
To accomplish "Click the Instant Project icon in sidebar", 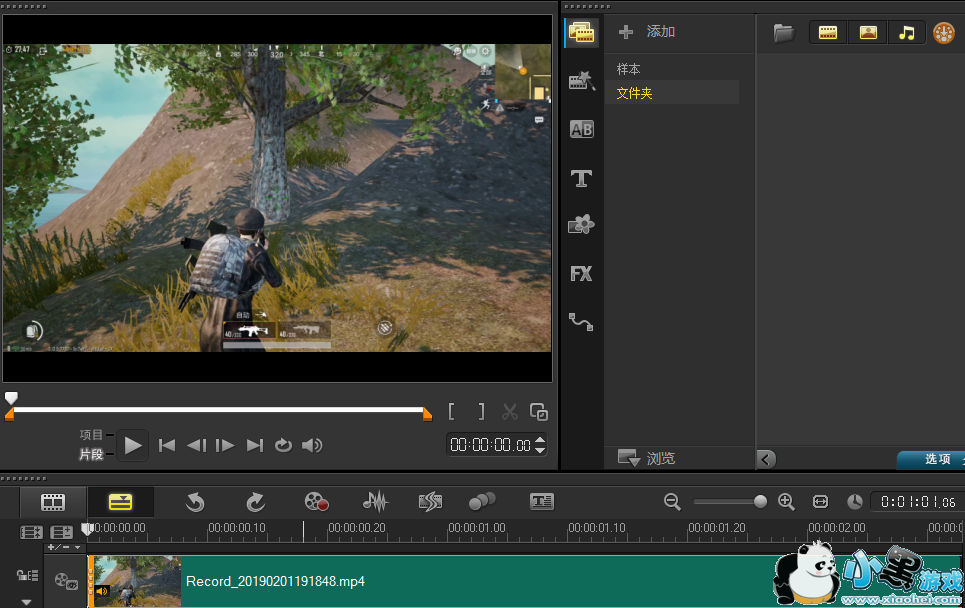I will (x=581, y=82).
